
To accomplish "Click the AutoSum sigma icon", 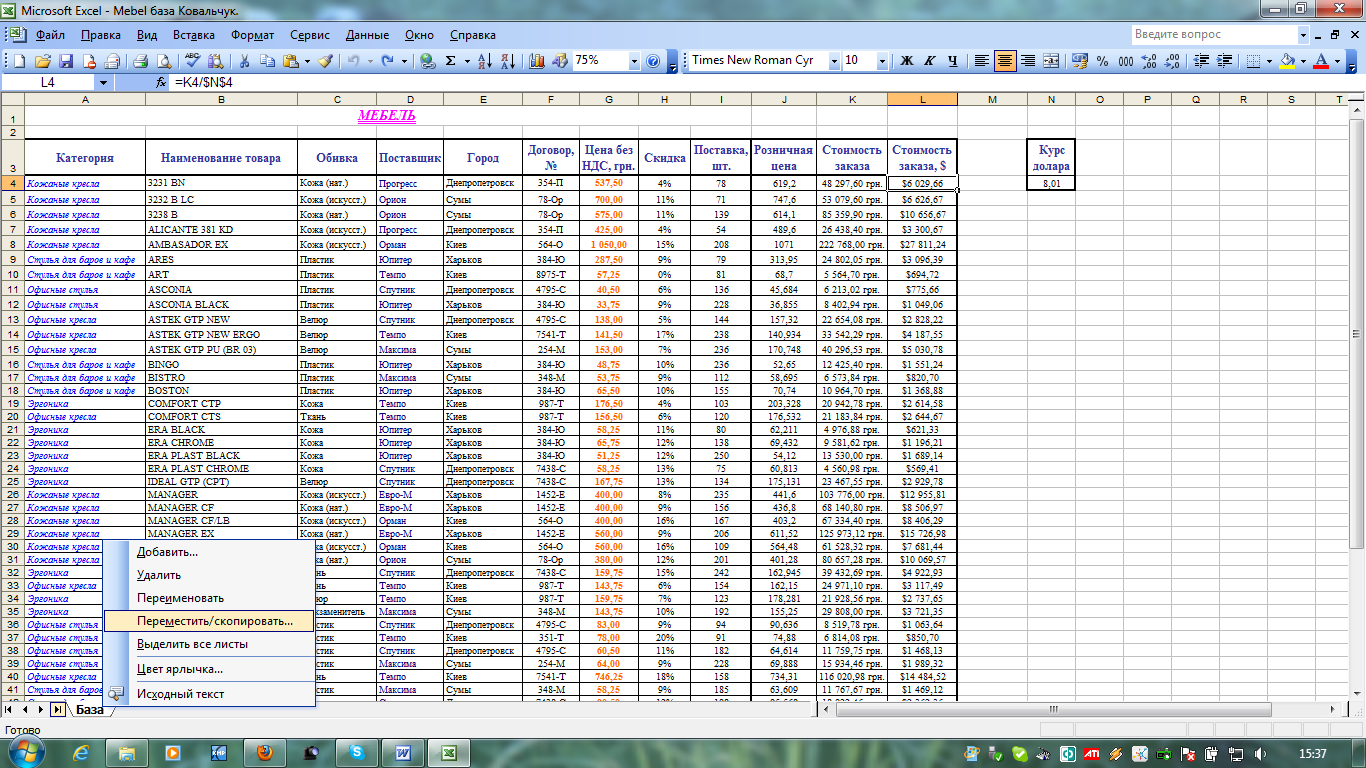I will click(451, 61).
